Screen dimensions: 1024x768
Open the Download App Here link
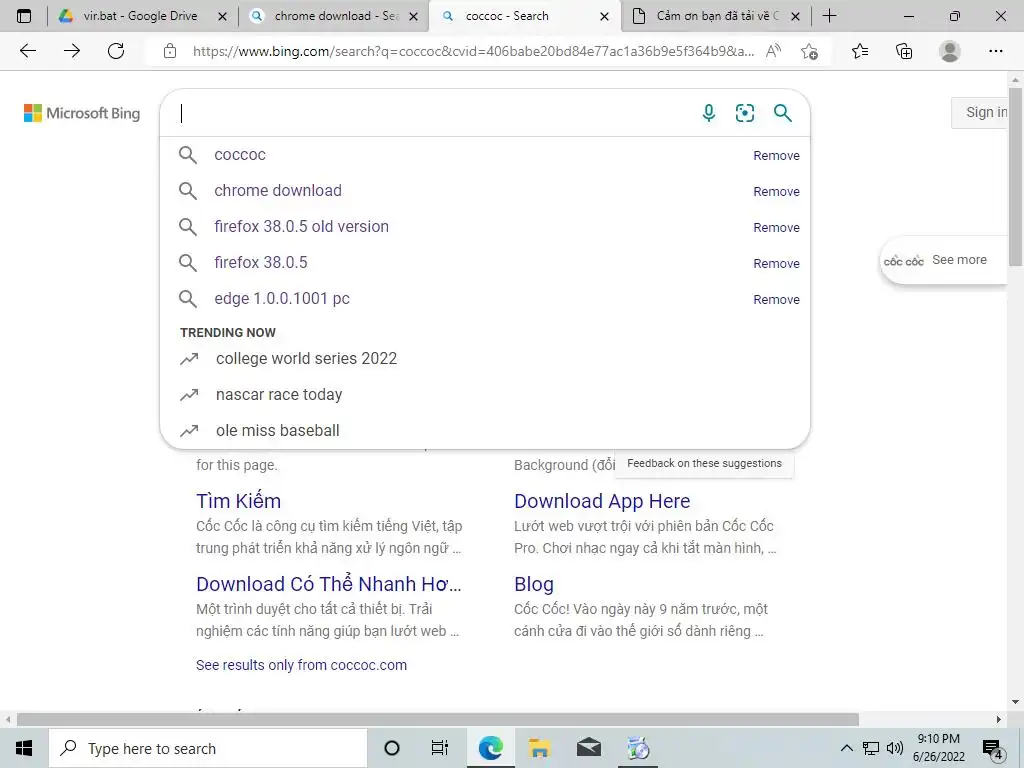(x=601, y=501)
